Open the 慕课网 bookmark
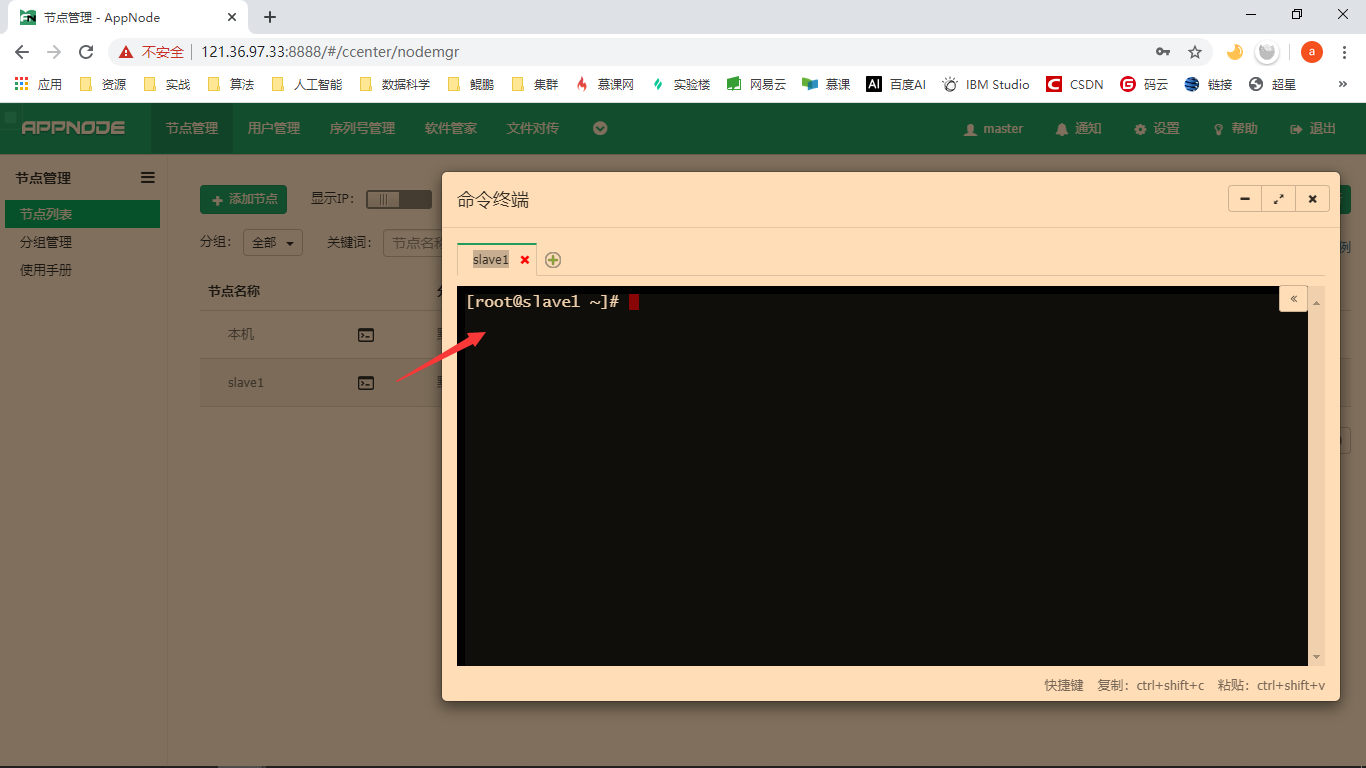 click(605, 84)
